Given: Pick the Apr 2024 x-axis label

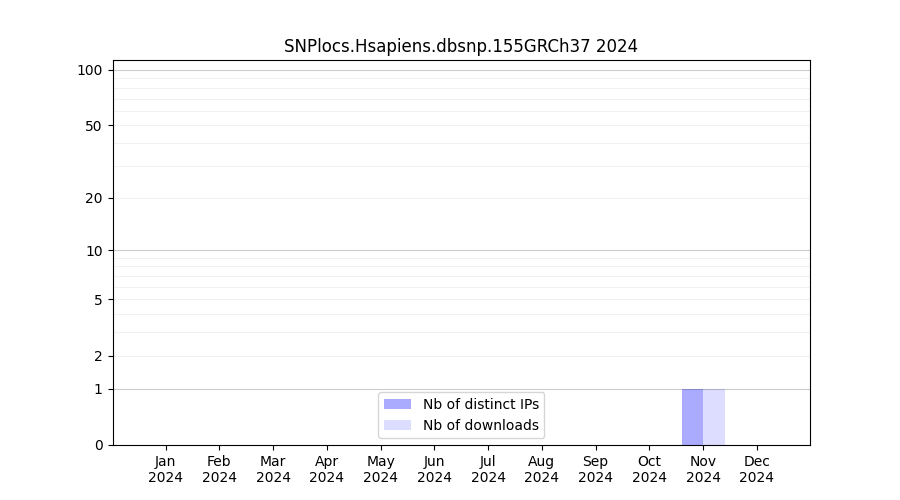Looking at the screenshot, I should coord(327,469).
